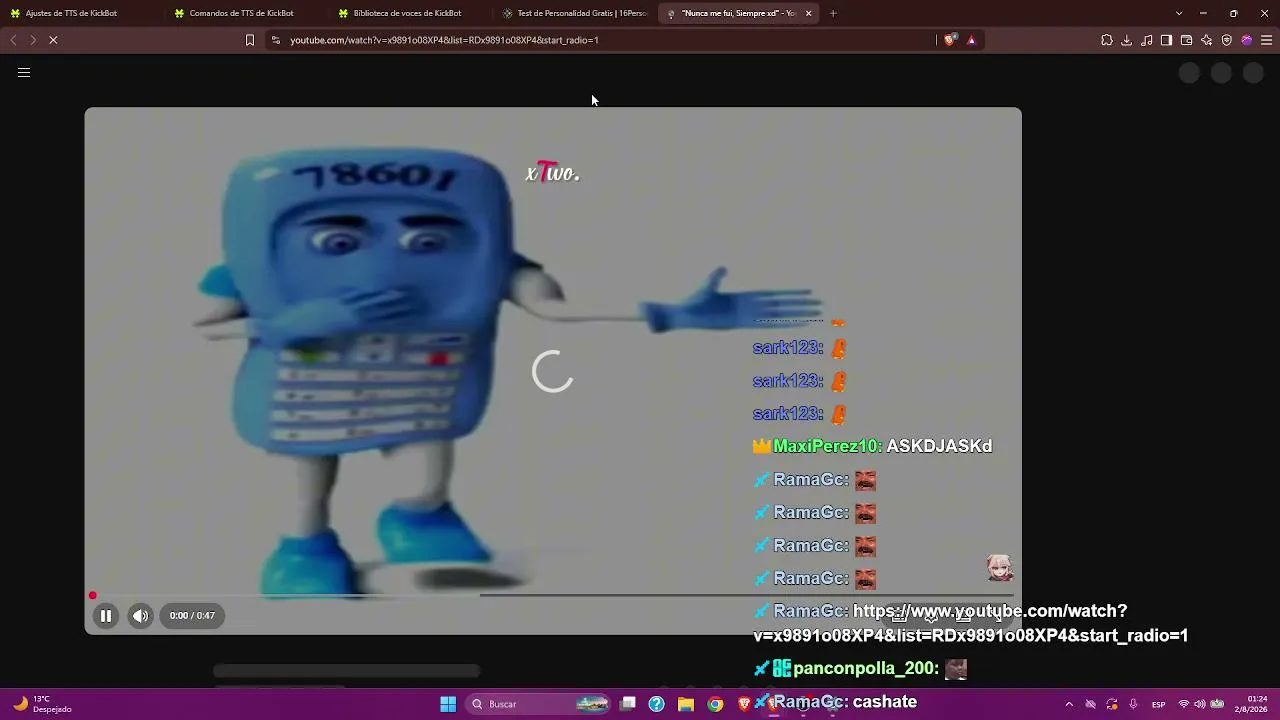Click the taskbar Buscar search box

540,704
